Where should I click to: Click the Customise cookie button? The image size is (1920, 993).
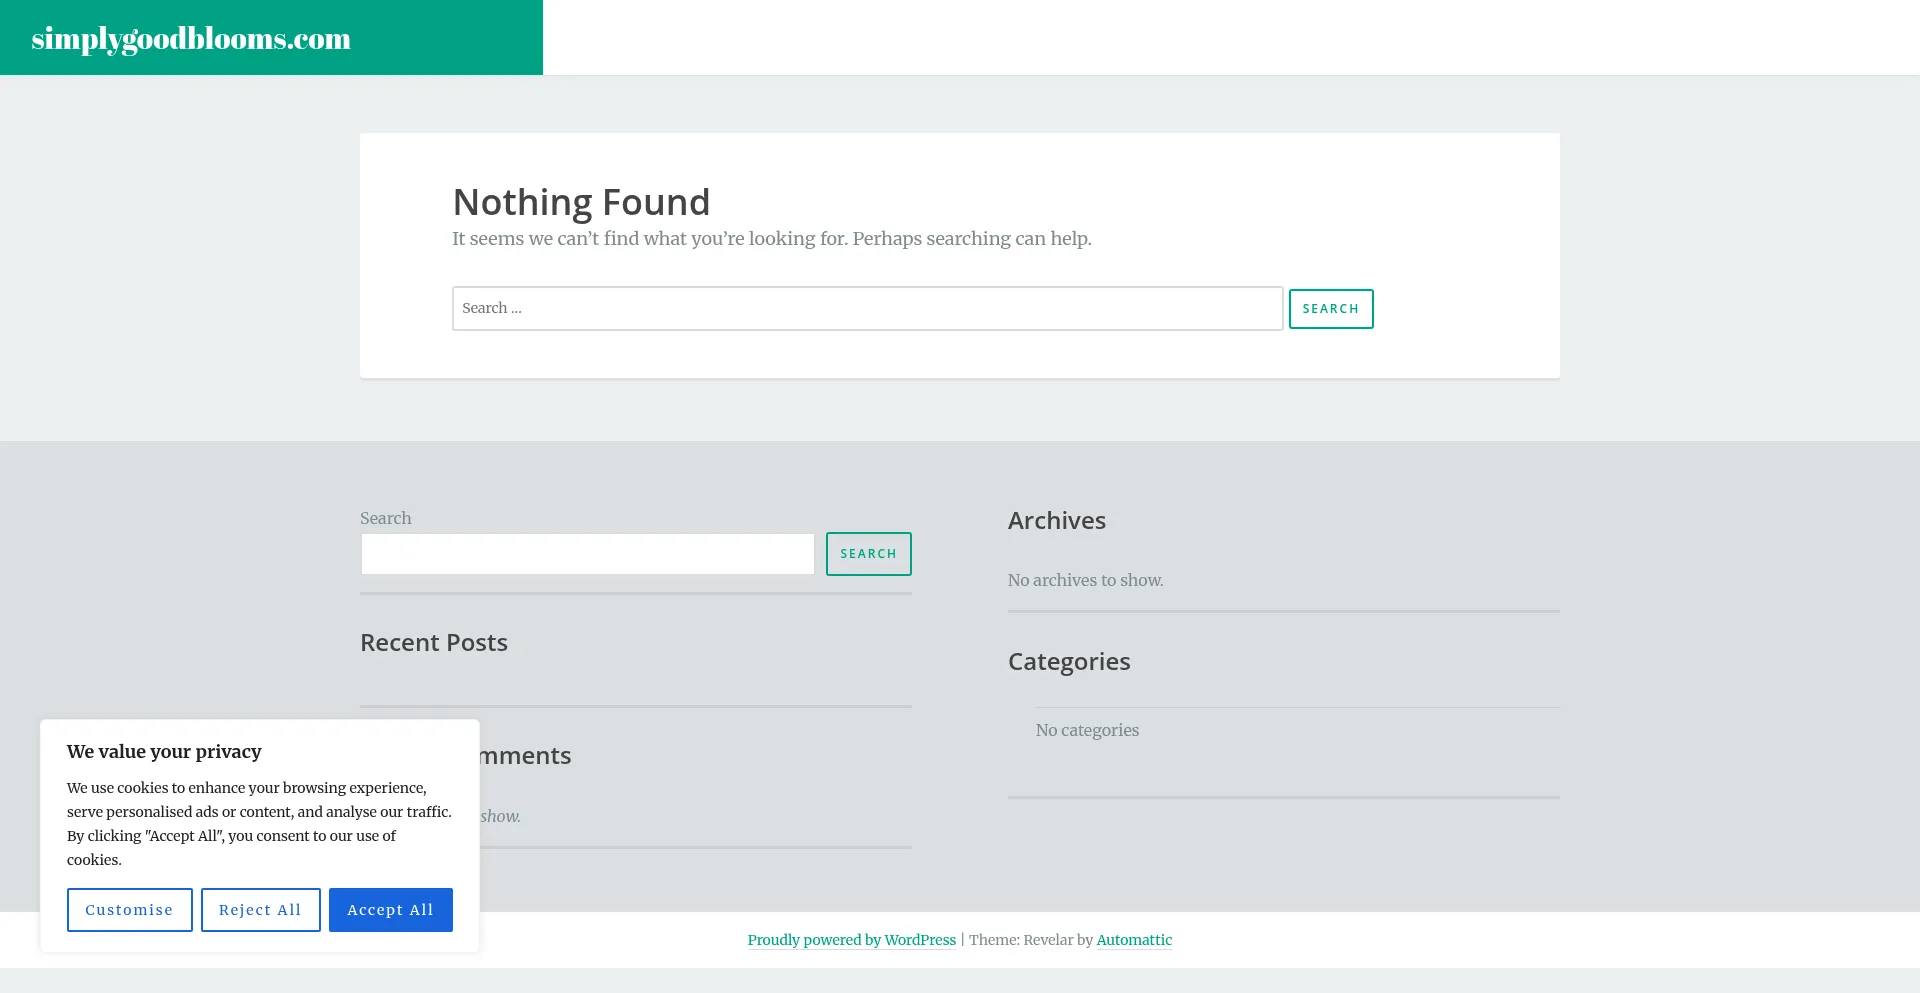(x=129, y=910)
